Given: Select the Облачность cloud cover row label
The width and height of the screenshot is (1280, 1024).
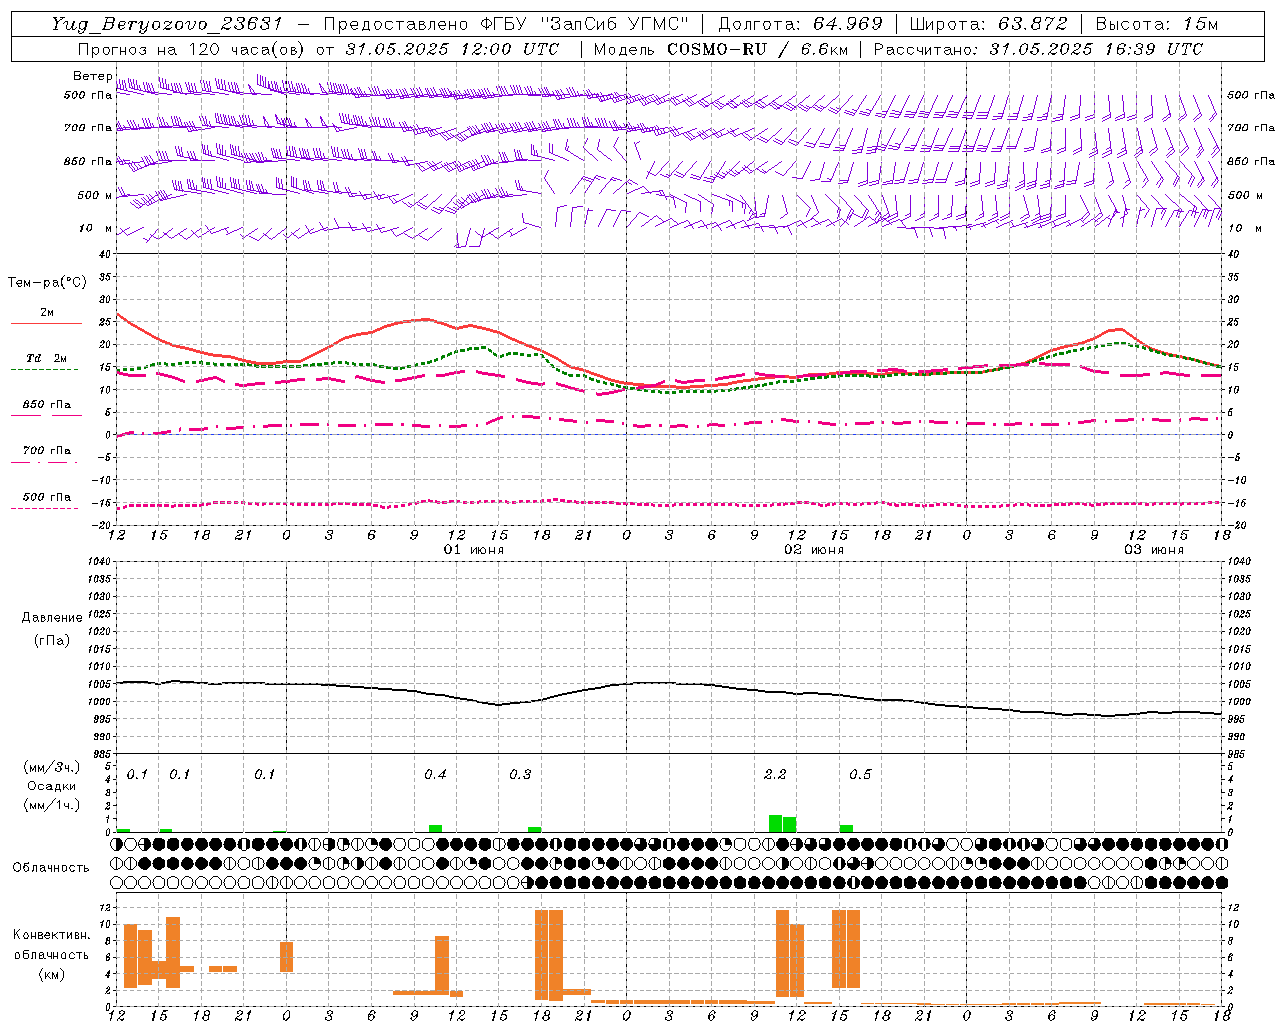Looking at the screenshot, I should (x=51, y=868).
